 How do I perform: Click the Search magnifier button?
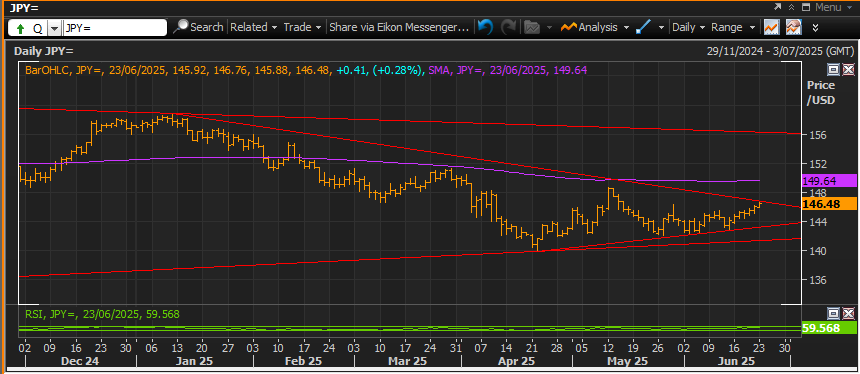(x=197, y=27)
